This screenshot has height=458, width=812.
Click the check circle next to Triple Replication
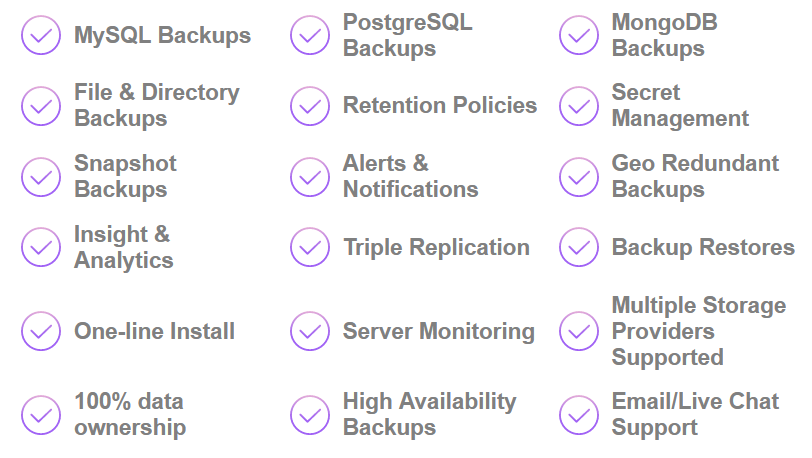310,247
